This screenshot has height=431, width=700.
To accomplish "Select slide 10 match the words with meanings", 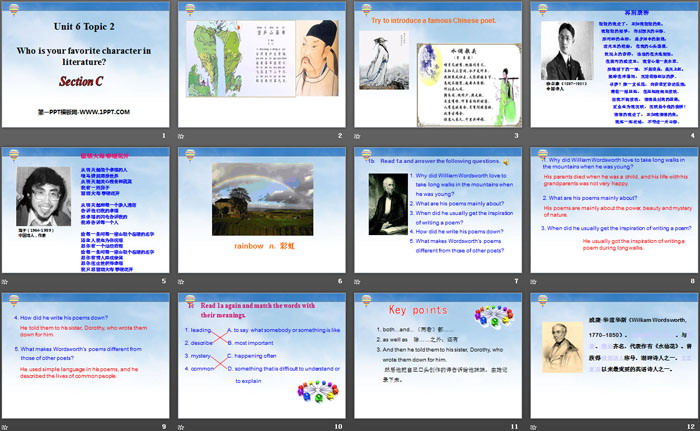I will (262, 356).
